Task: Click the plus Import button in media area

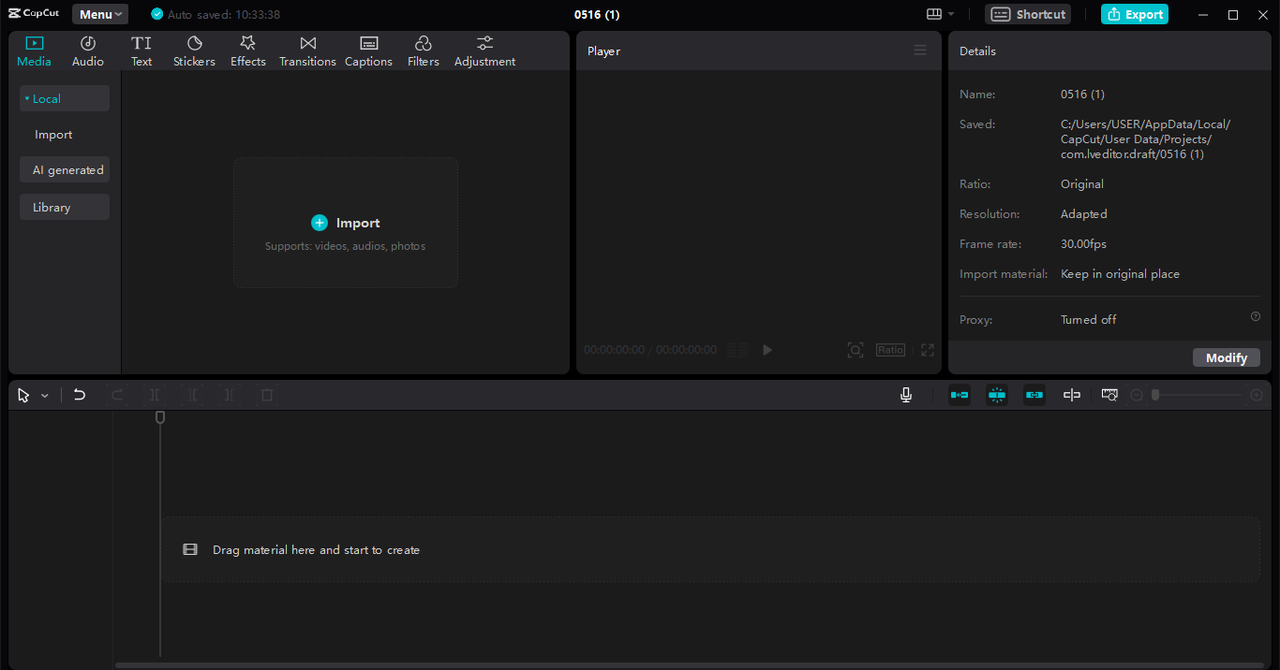Action: 346,223
